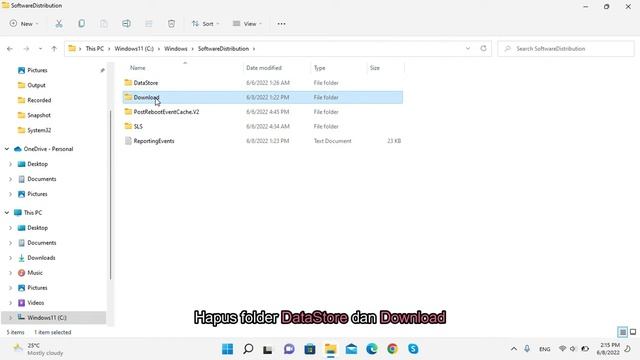Click the Rename icon in toolbar
Screen dimensions: 640x360
(x=127, y=24)
